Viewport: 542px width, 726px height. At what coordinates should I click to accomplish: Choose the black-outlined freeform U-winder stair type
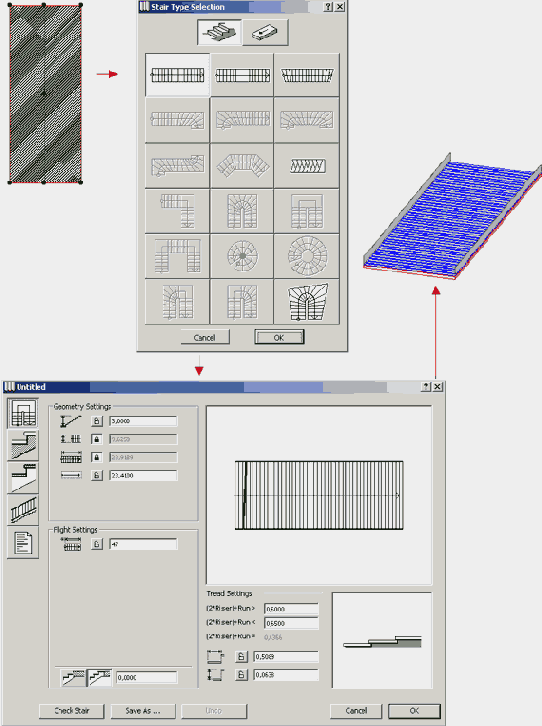click(x=307, y=301)
